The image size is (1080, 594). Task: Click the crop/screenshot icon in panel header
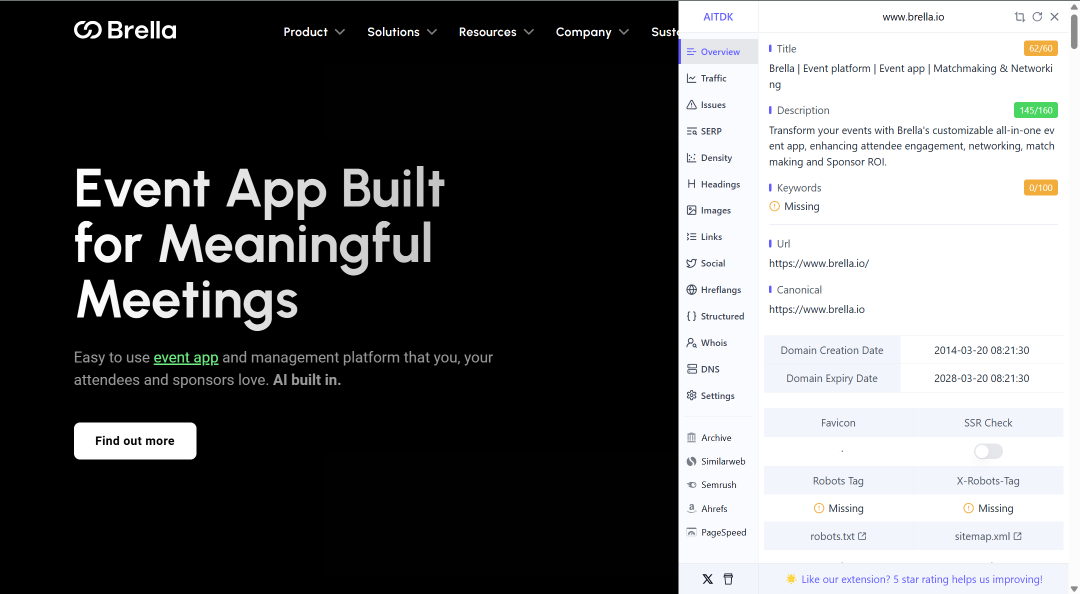pyautogui.click(x=1019, y=17)
